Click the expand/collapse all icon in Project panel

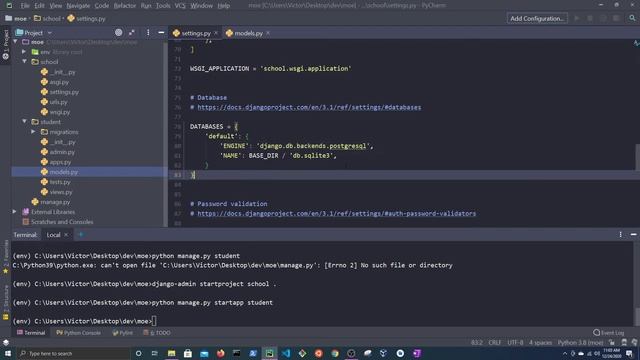point(132,33)
